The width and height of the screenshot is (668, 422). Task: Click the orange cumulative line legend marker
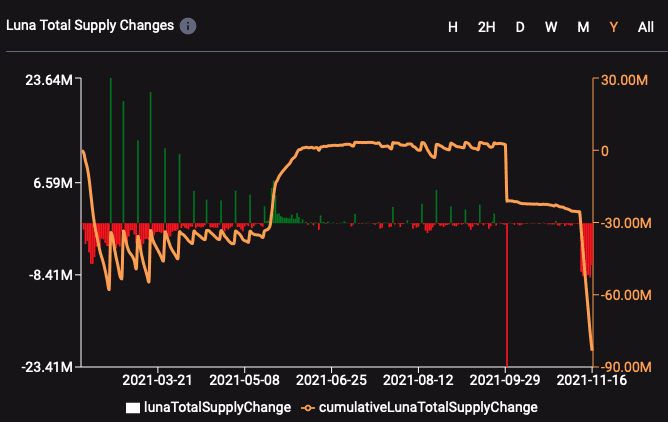pyautogui.click(x=306, y=407)
